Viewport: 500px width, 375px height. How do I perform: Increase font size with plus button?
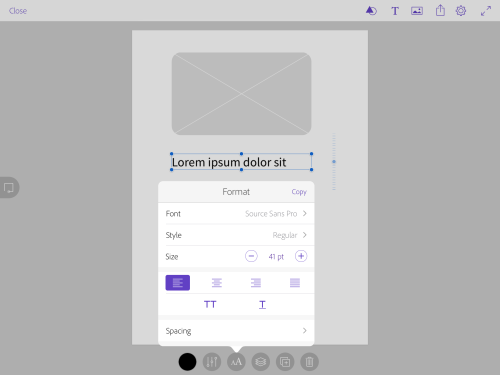(301, 256)
